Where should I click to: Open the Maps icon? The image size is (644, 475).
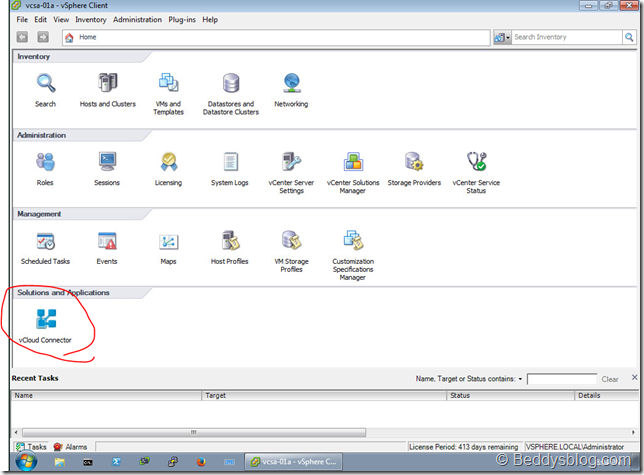[x=168, y=241]
